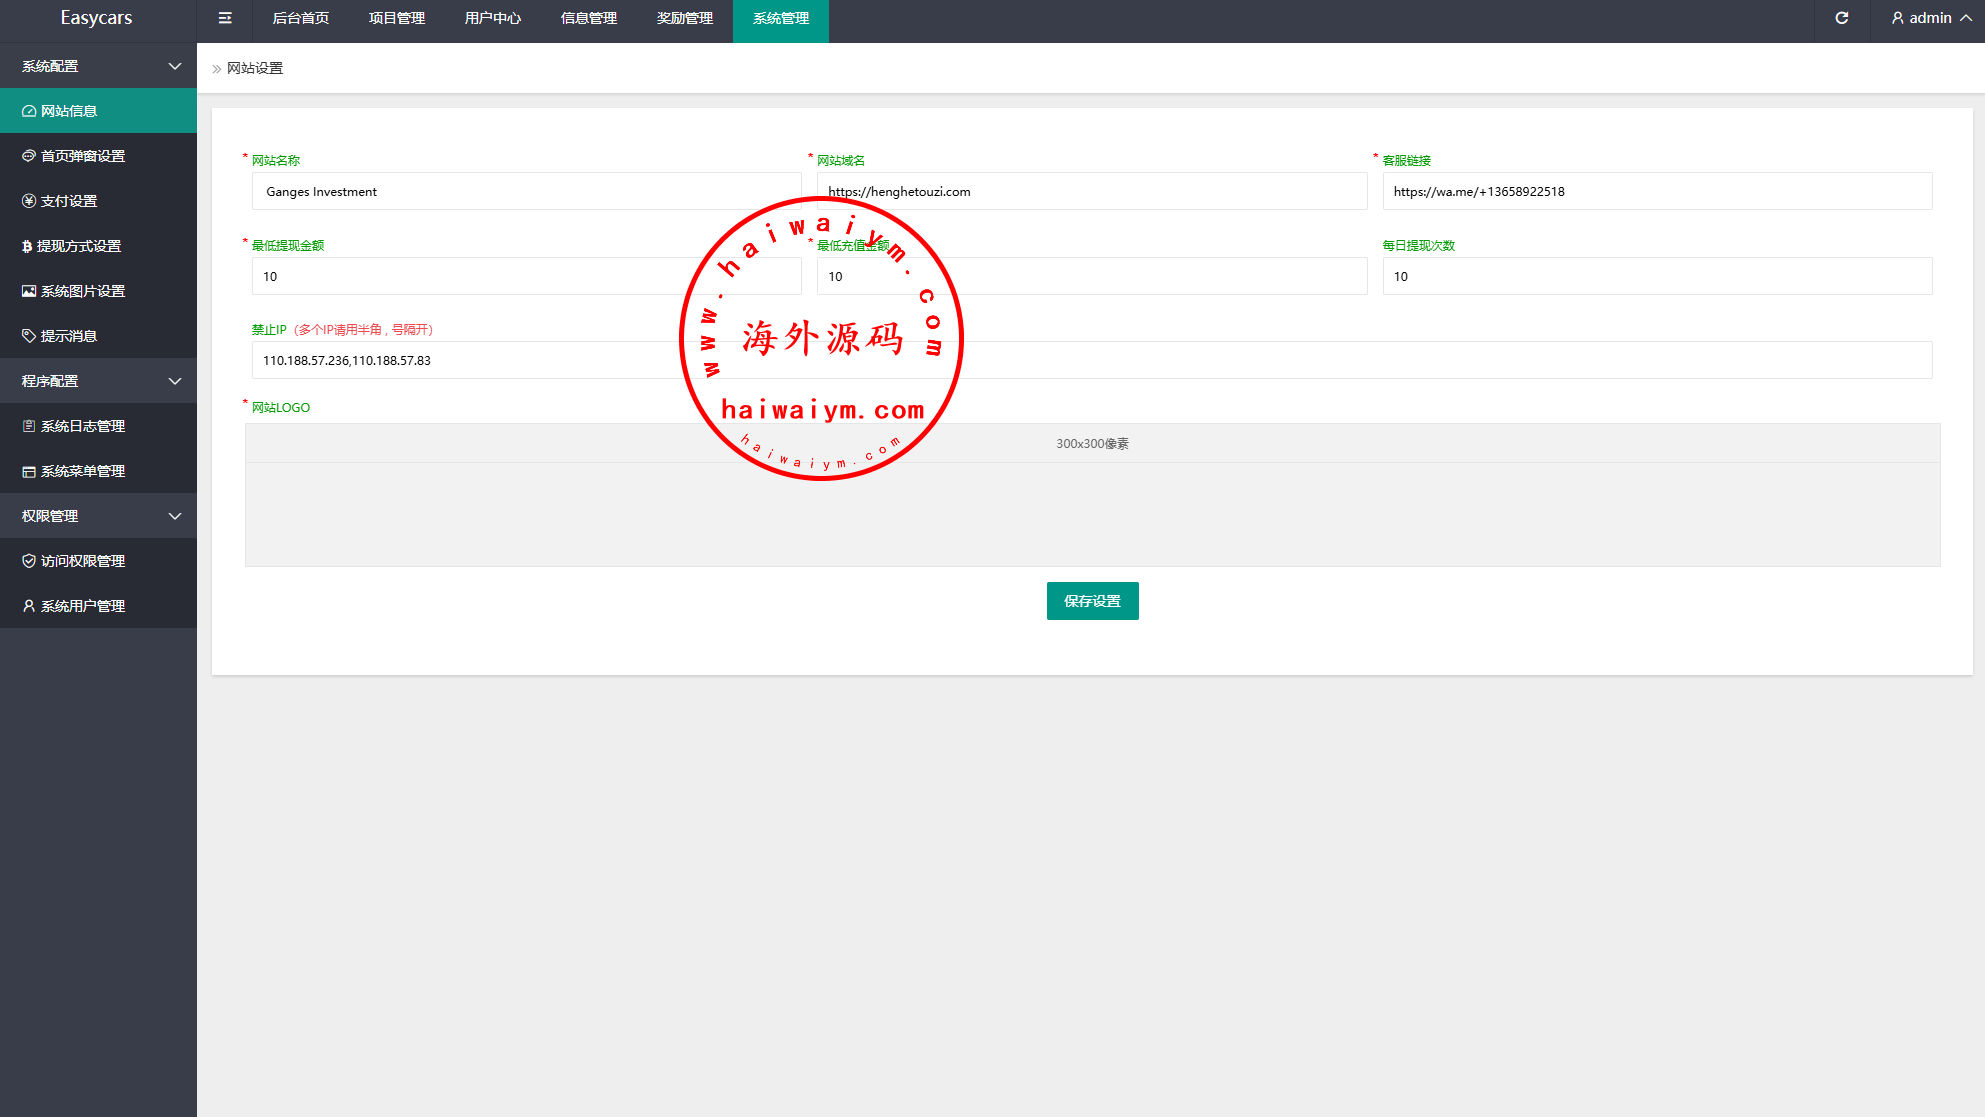Click the 保存设置 save button
This screenshot has width=1985, height=1117.
pos(1092,601)
